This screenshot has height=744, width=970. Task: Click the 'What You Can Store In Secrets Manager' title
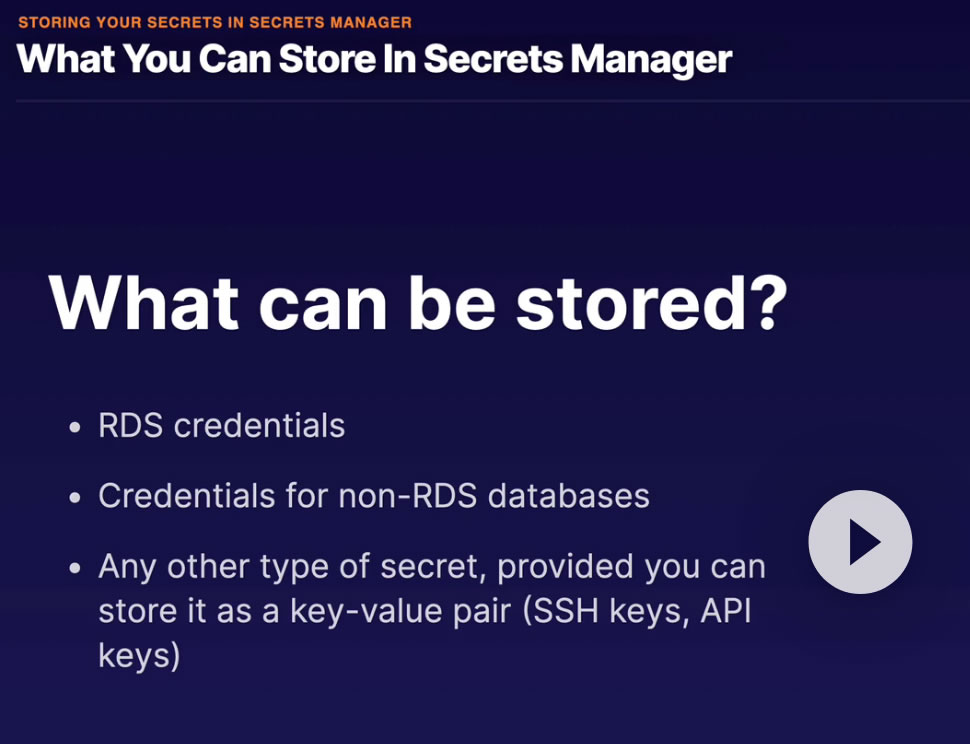(x=375, y=59)
